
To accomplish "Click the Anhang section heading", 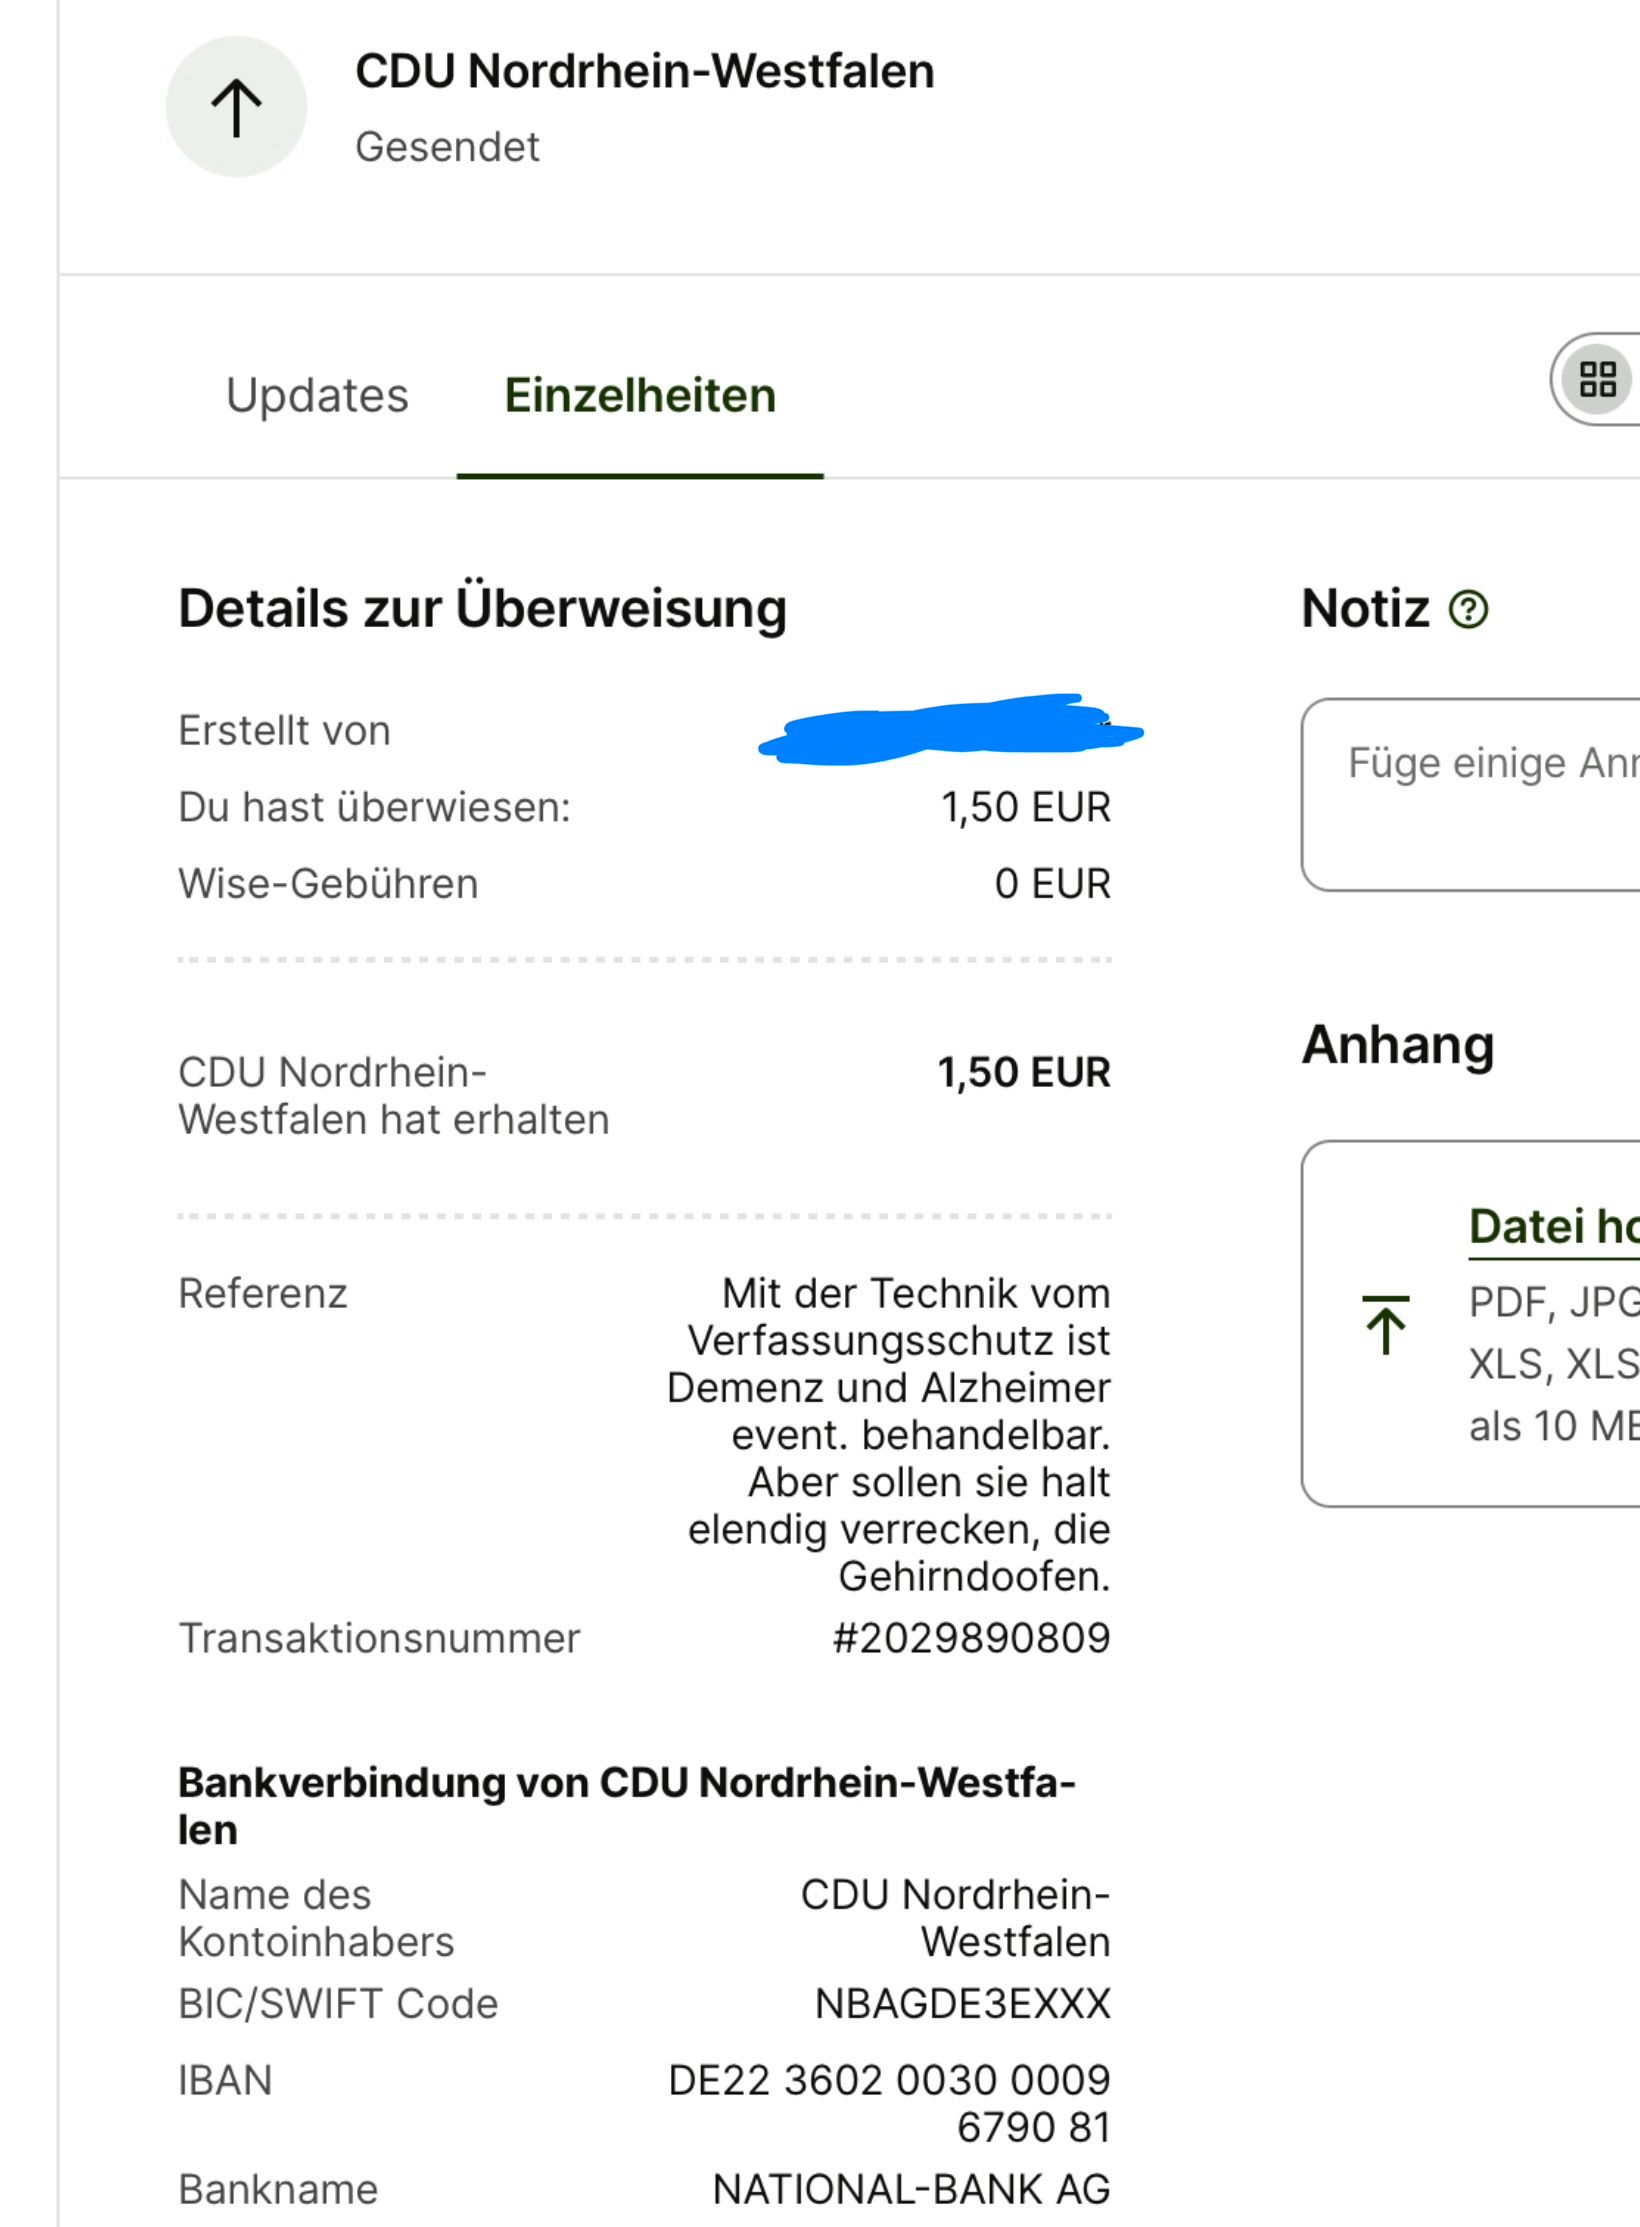I will (1397, 1045).
